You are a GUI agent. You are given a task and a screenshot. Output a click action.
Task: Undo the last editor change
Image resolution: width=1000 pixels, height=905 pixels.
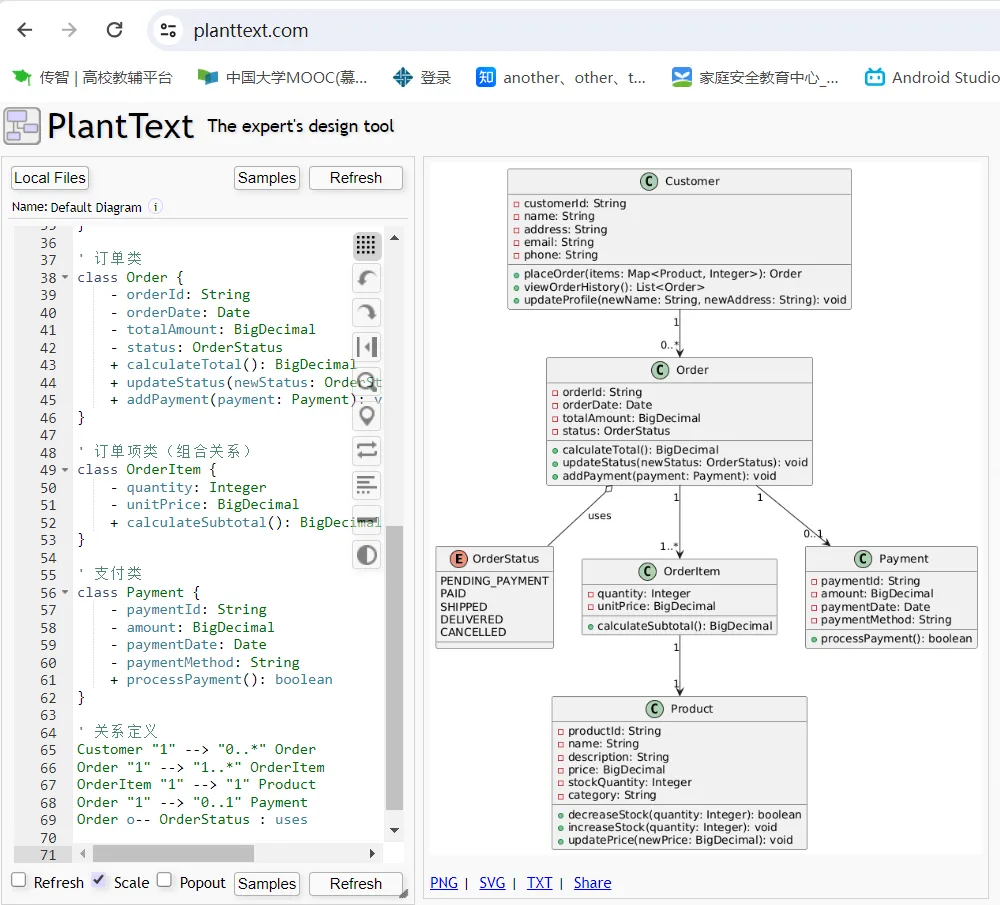(366, 279)
